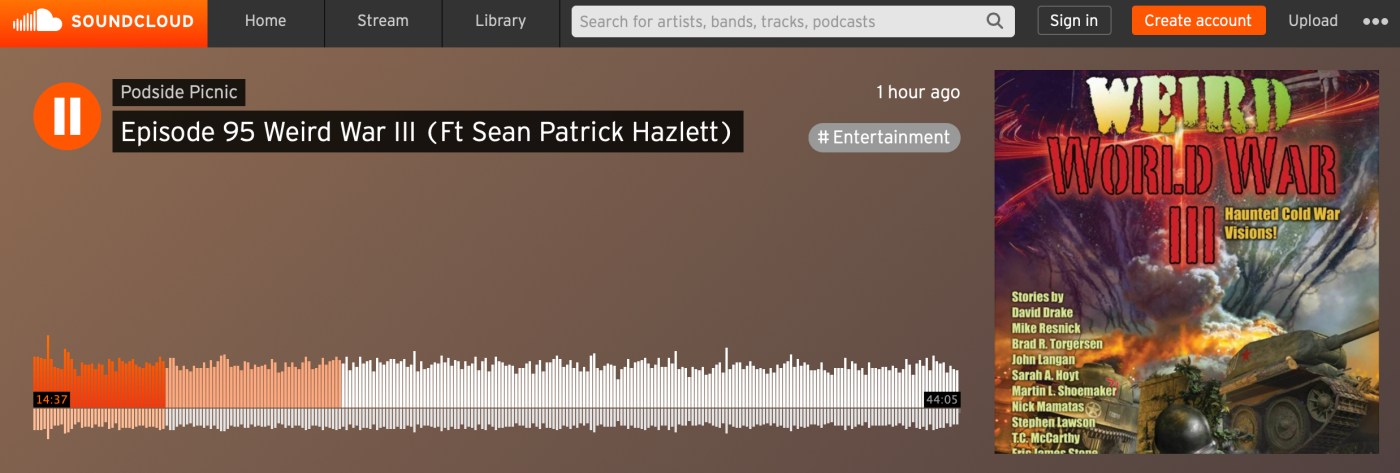Enlarge the Weird World War III cover artwork

(x=1171, y=261)
